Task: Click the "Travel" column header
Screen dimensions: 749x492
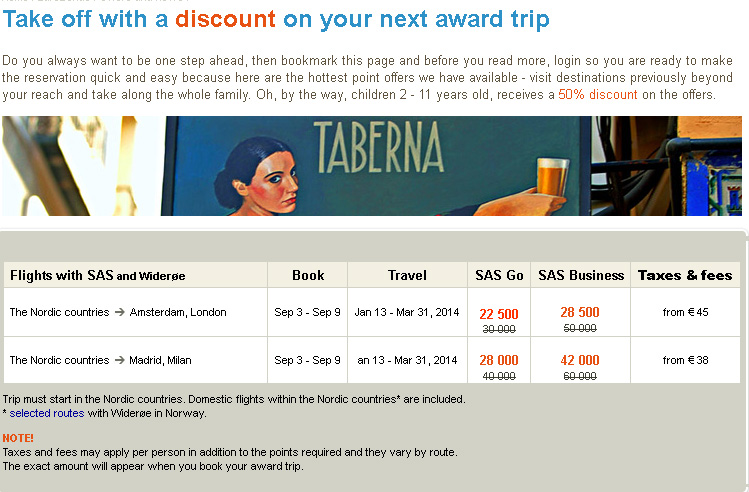Action: [407, 275]
